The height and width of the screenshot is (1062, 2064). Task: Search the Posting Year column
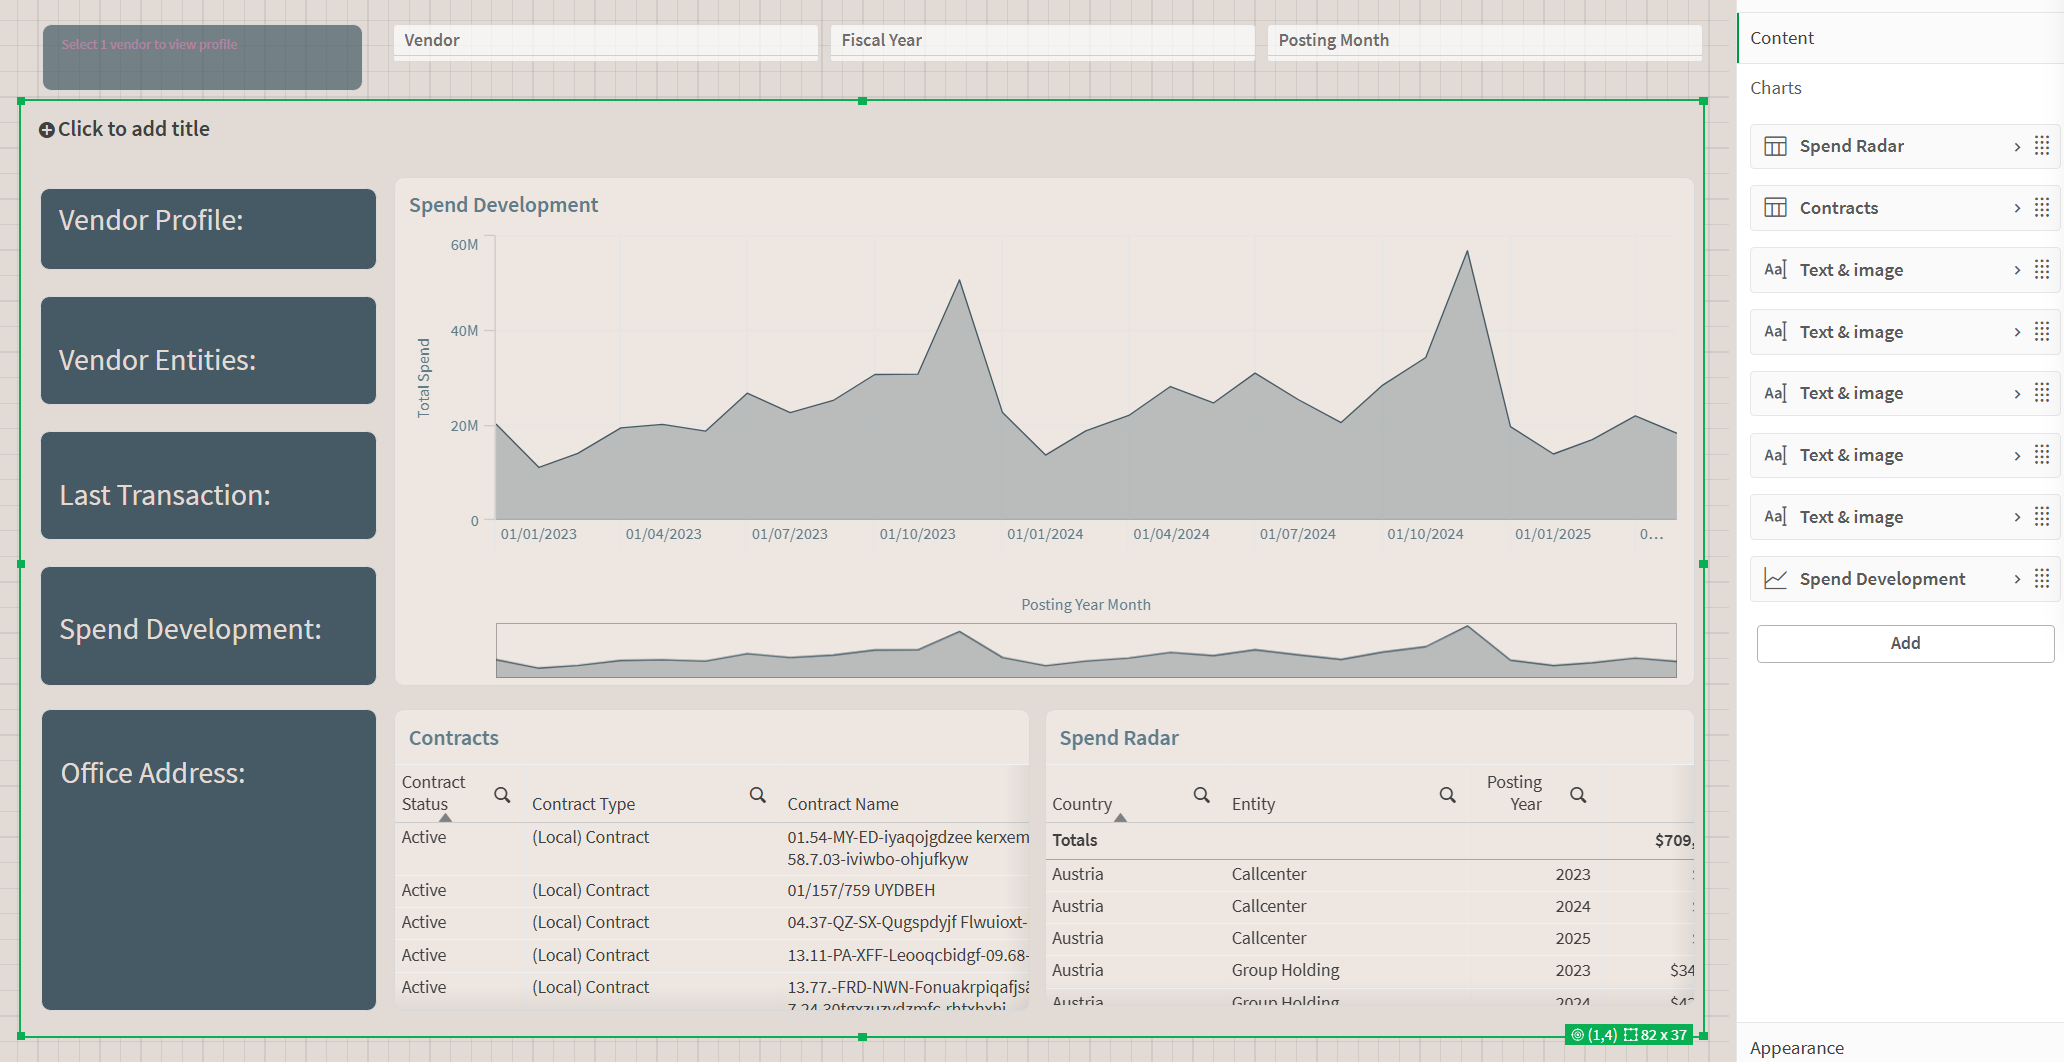tap(1578, 795)
